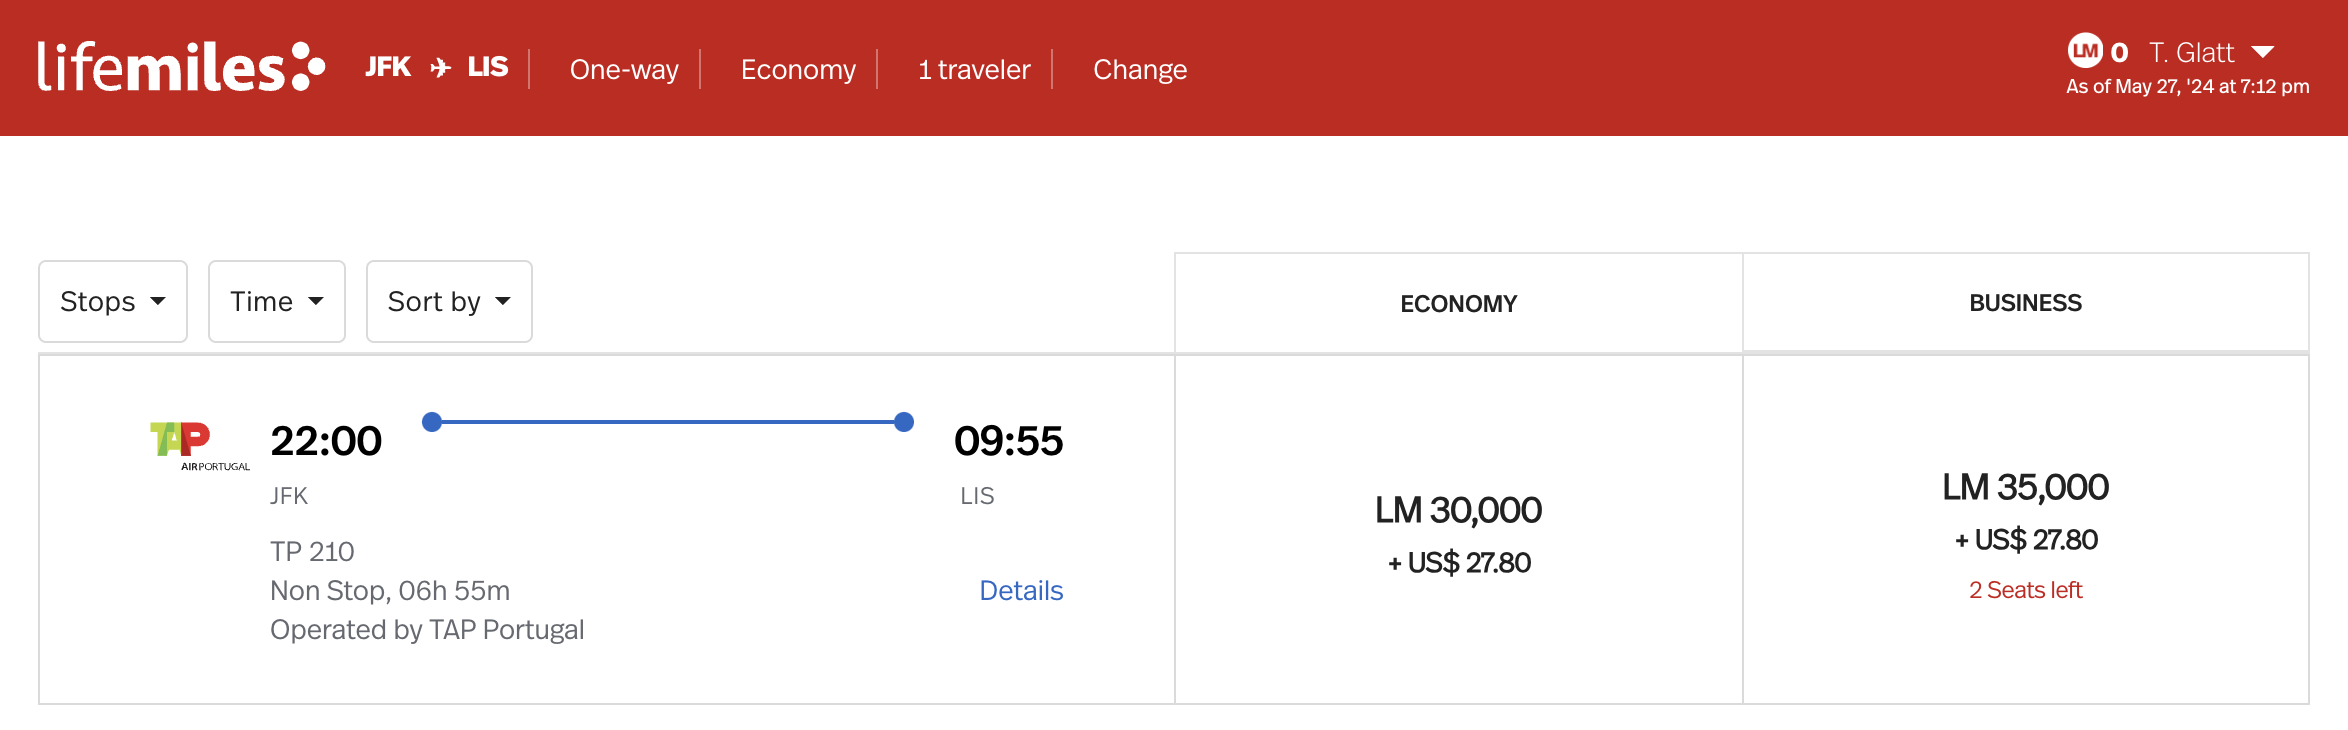This screenshot has height=730, width=2348.
Task: Click the lifemiles logo
Action: pyautogui.click(x=182, y=67)
